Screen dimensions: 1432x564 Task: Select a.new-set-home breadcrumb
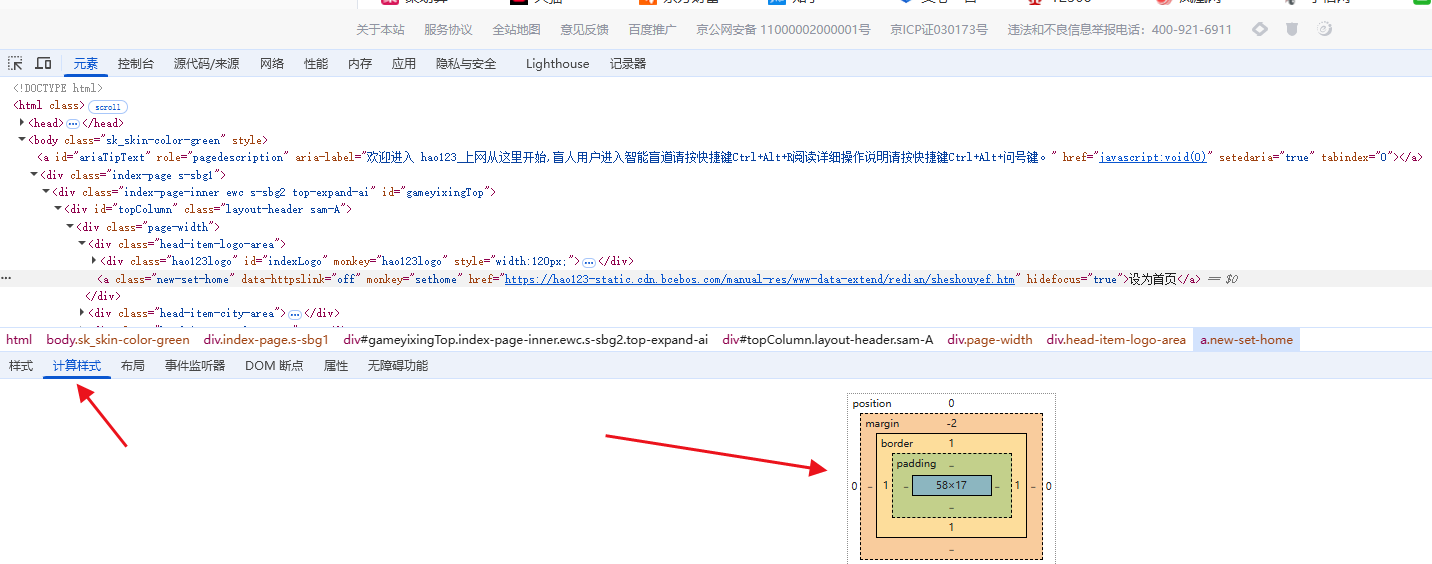coord(1247,340)
